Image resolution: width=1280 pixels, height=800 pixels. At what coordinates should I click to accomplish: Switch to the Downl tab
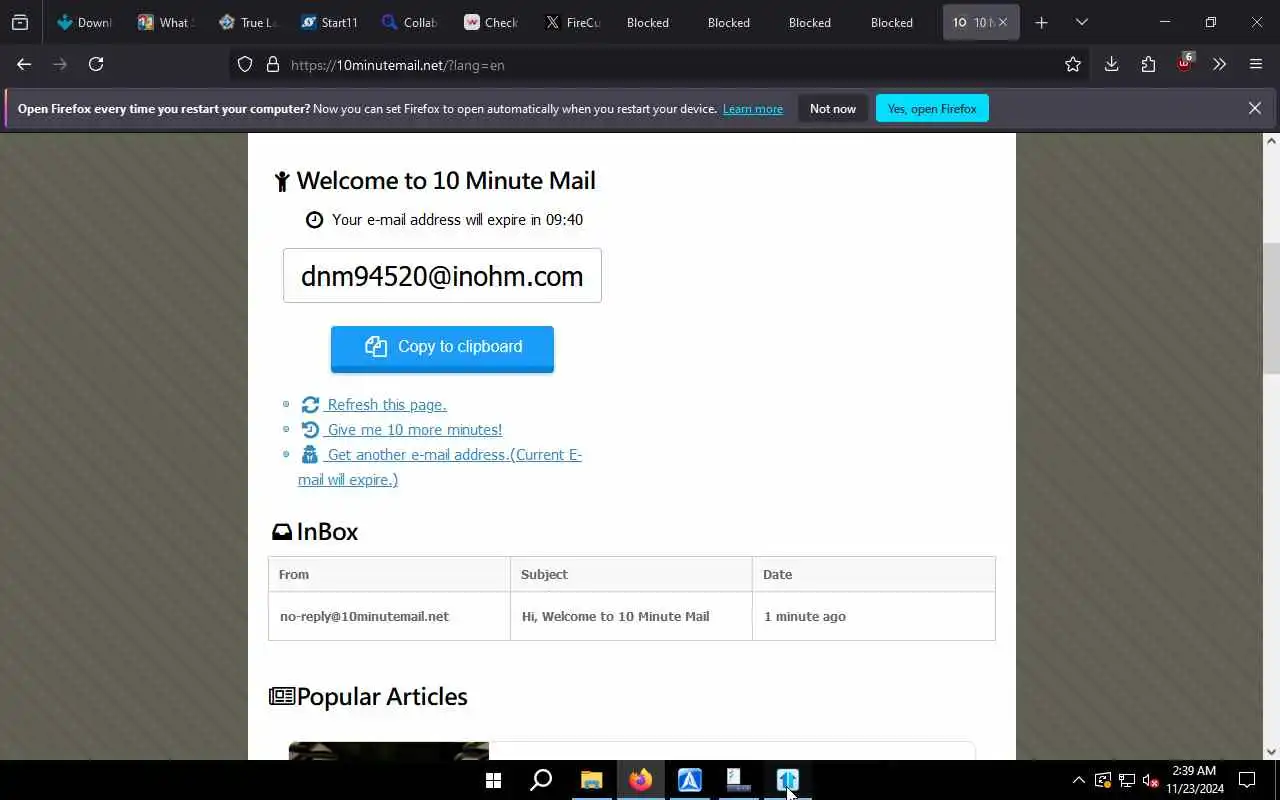point(84,22)
